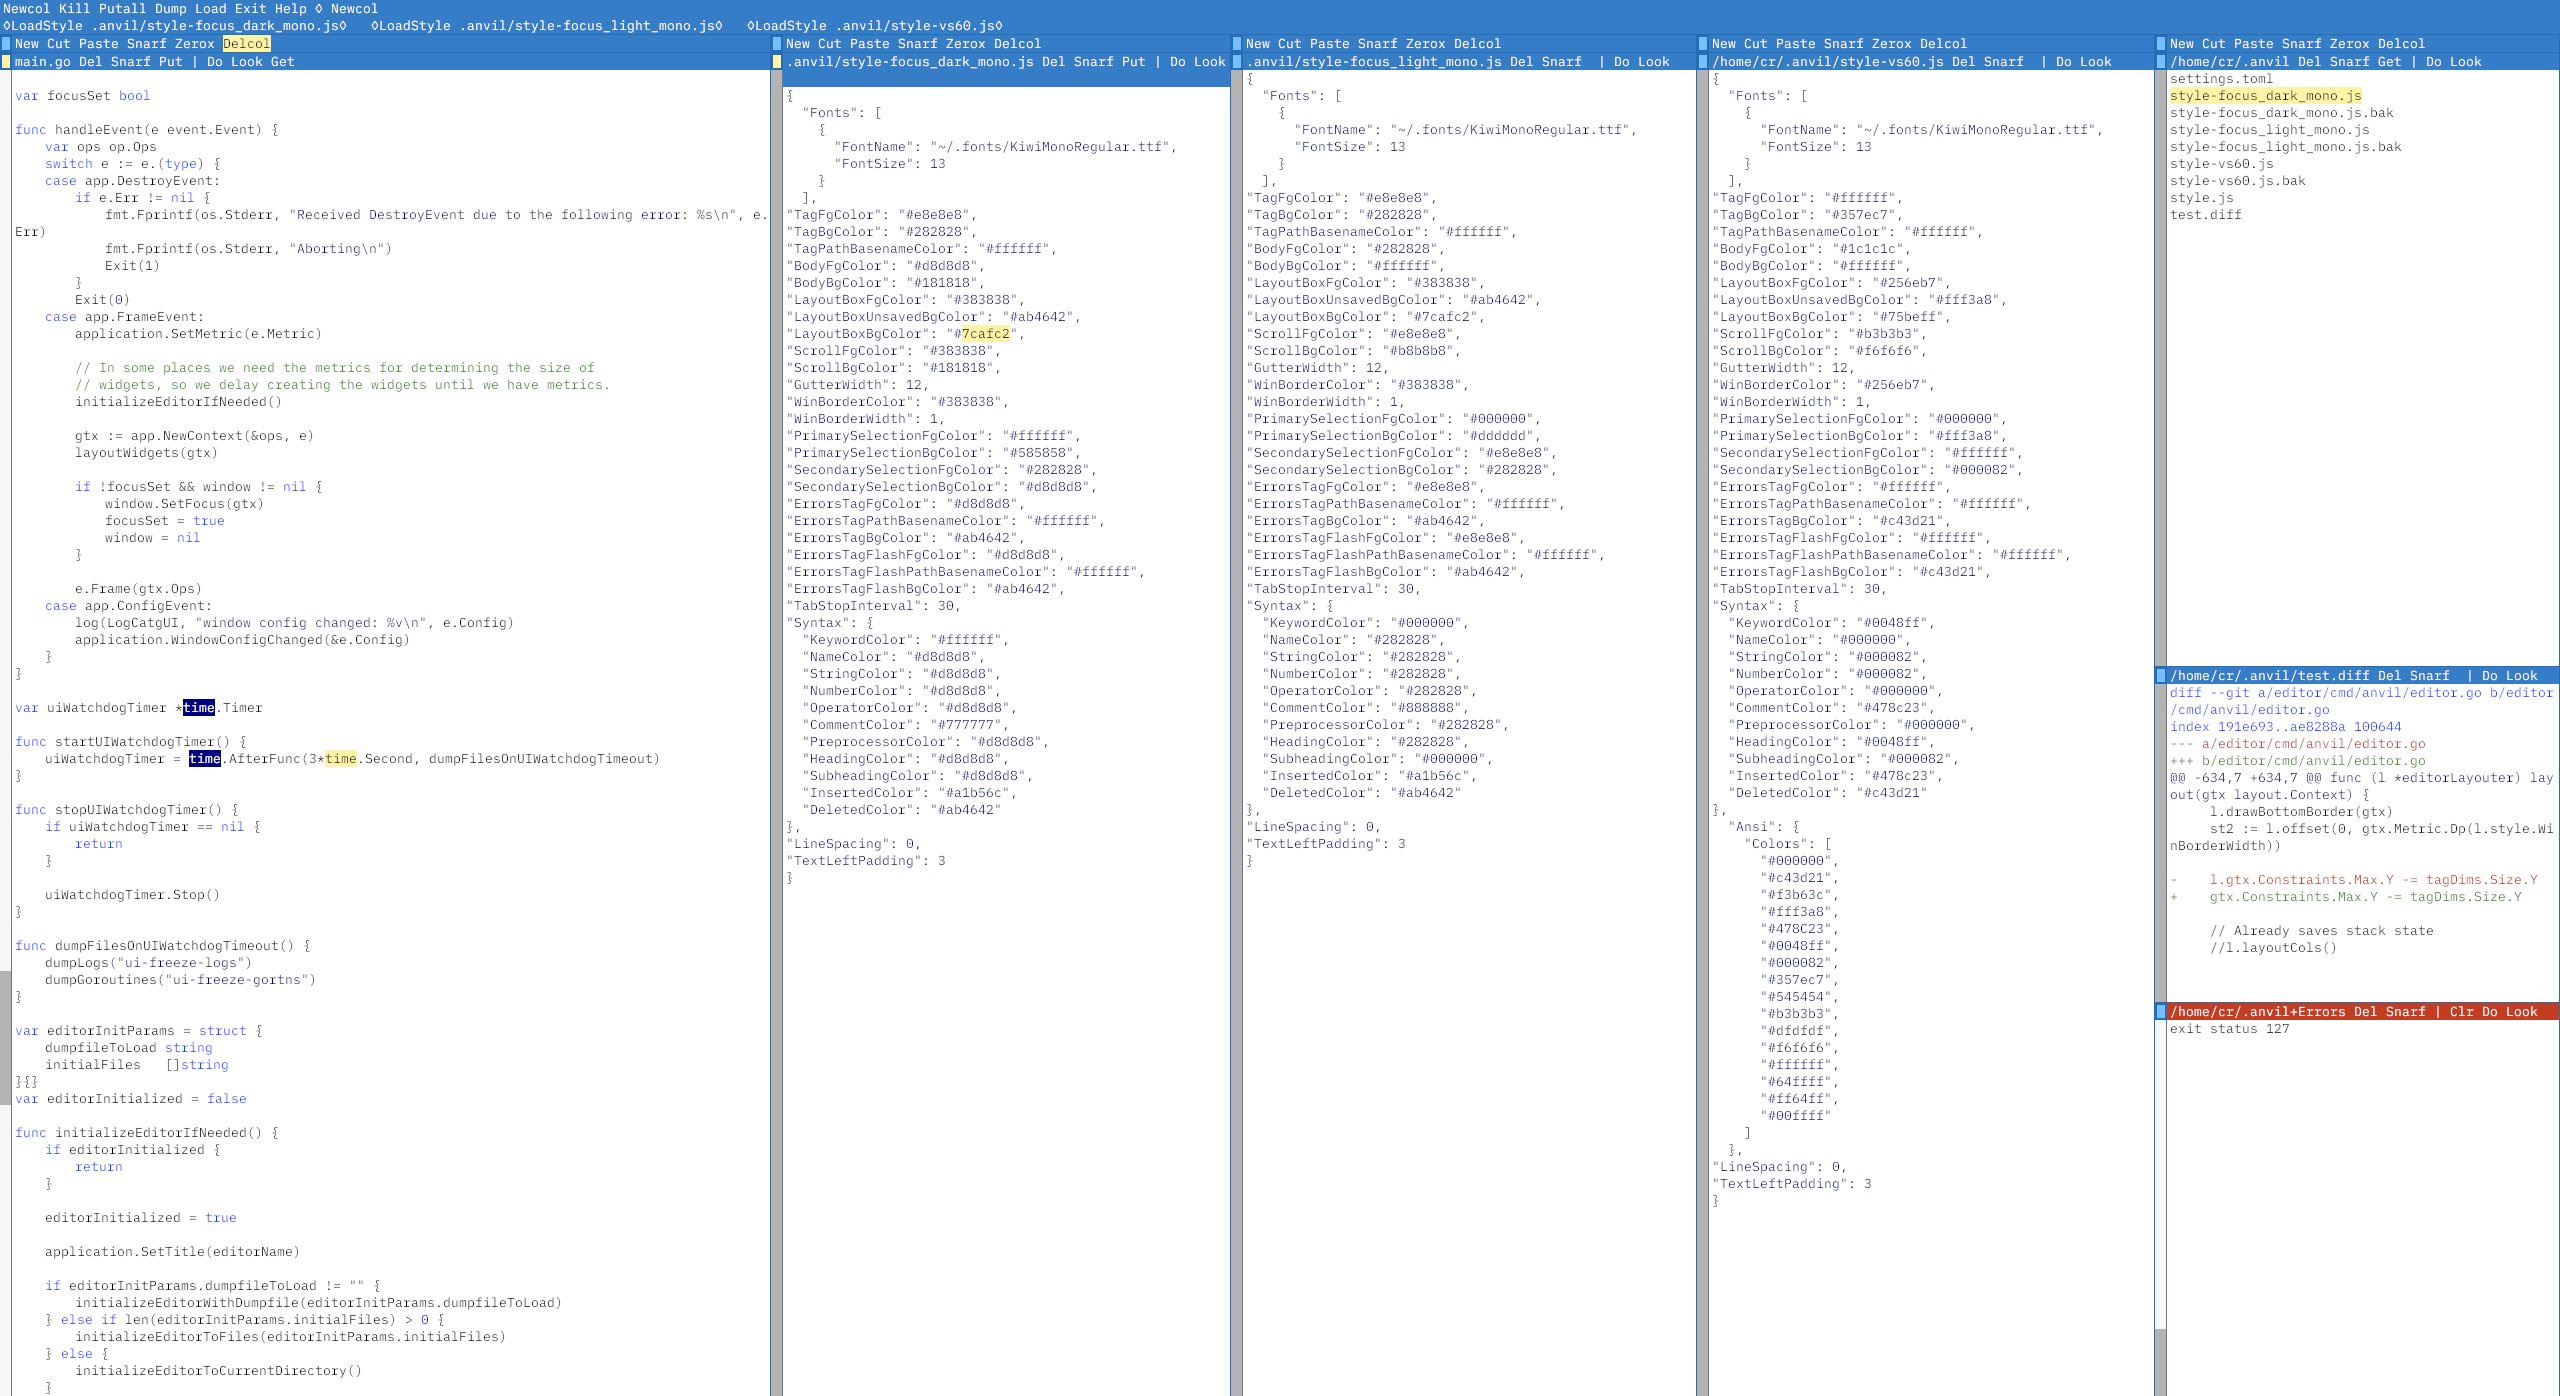Viewport: 2560px width, 1396px height.
Task: Click layout box of style-focus_light_mono.js window
Action: (x=1237, y=62)
